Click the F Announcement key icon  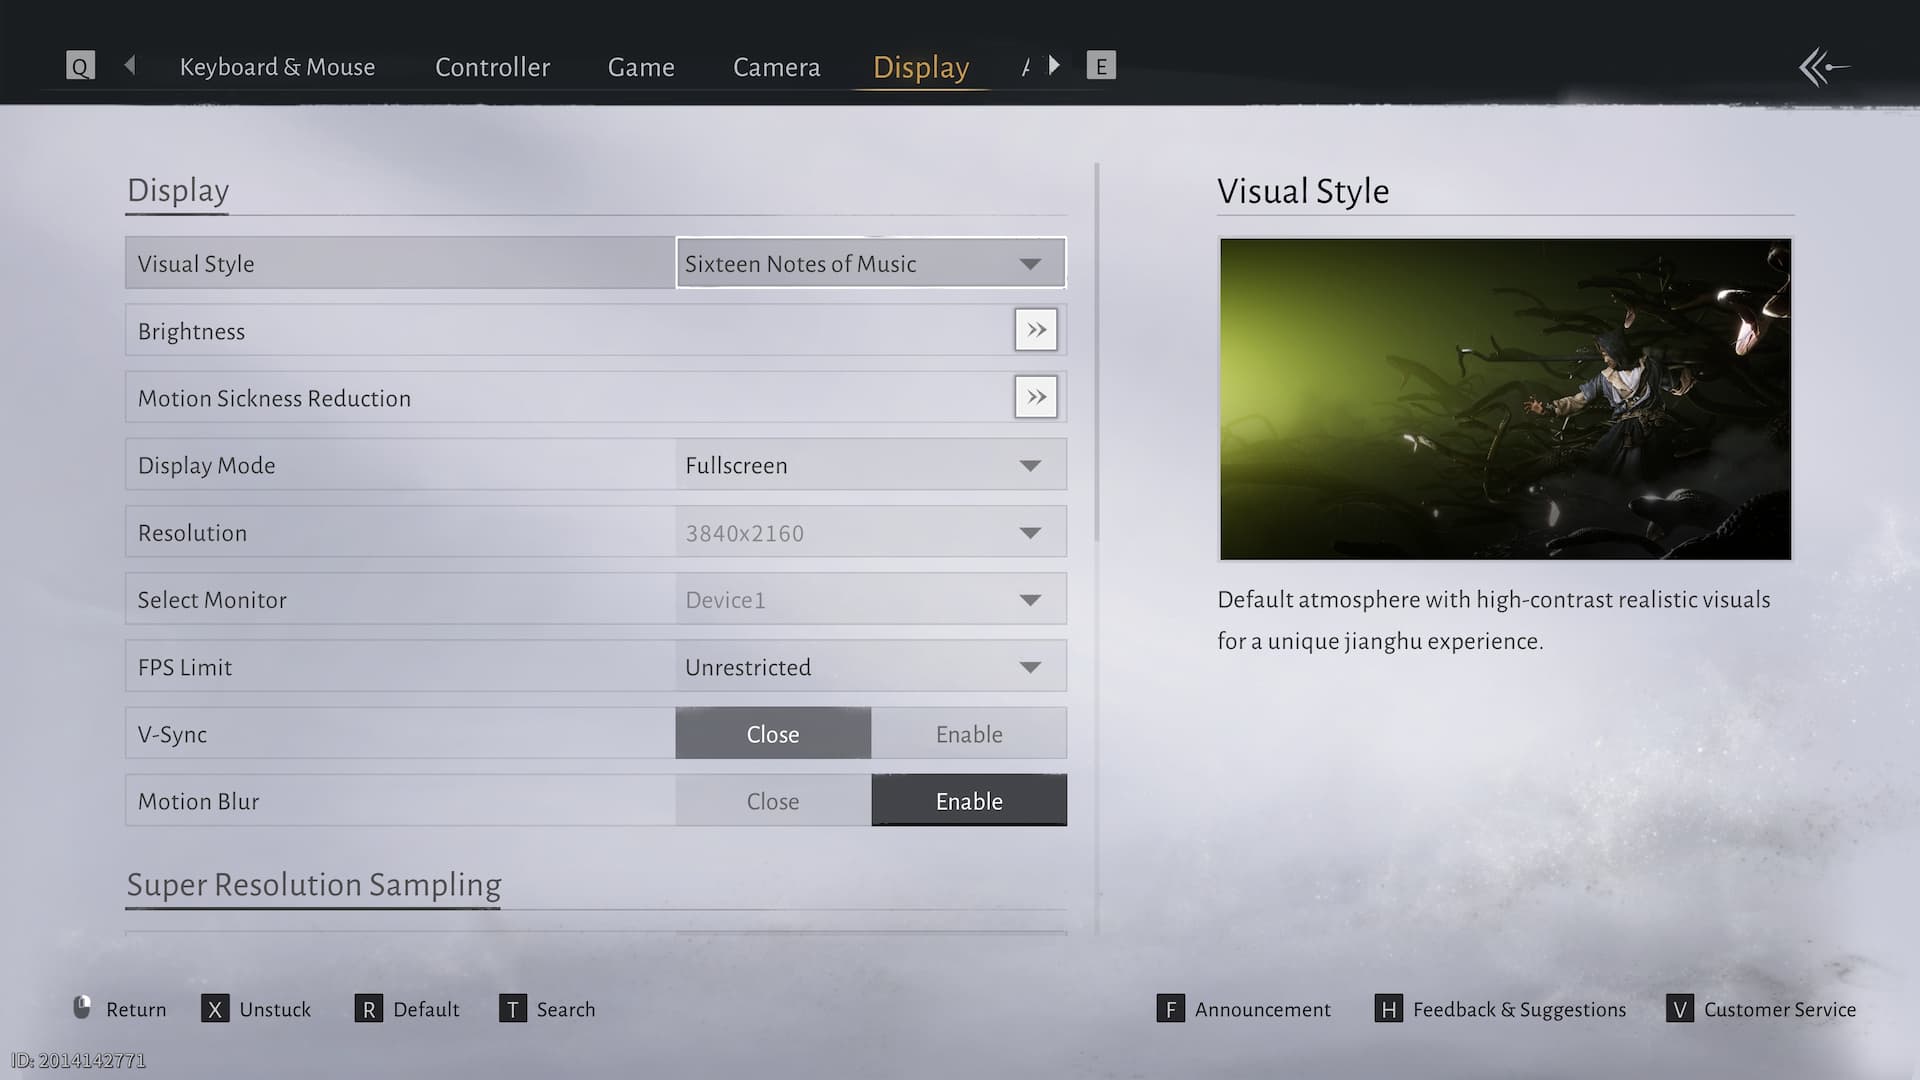1170,1009
